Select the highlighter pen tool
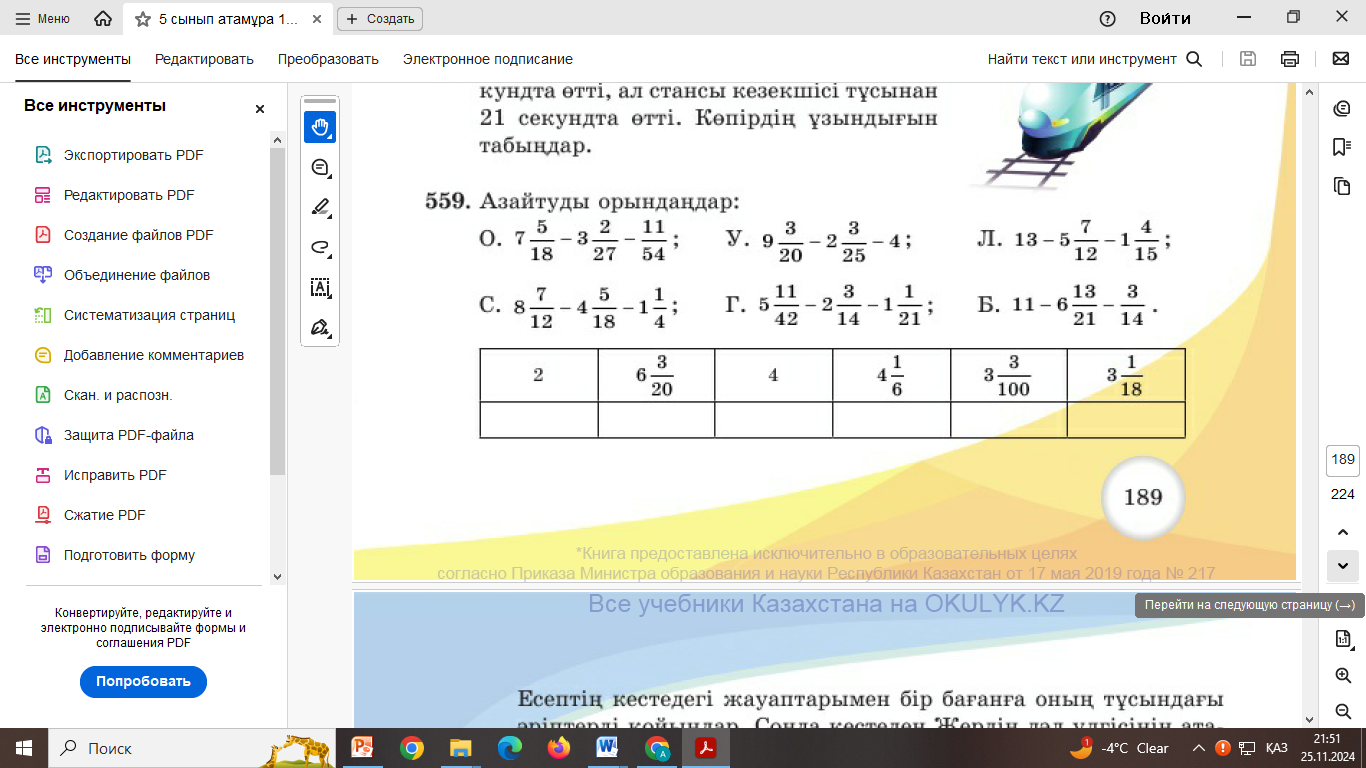The image size is (1366, 768). click(x=320, y=207)
